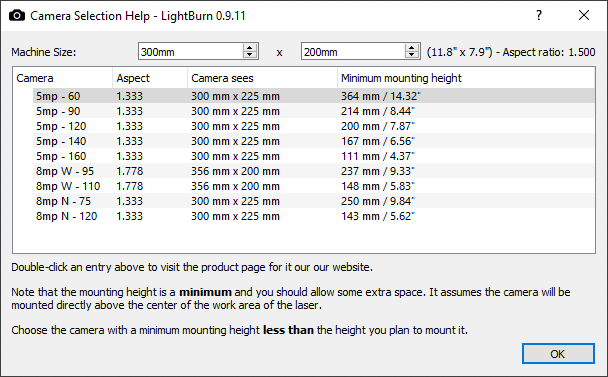
Task: Click the Aspect ratio: 1.500 text
Action: click(x=549, y=52)
